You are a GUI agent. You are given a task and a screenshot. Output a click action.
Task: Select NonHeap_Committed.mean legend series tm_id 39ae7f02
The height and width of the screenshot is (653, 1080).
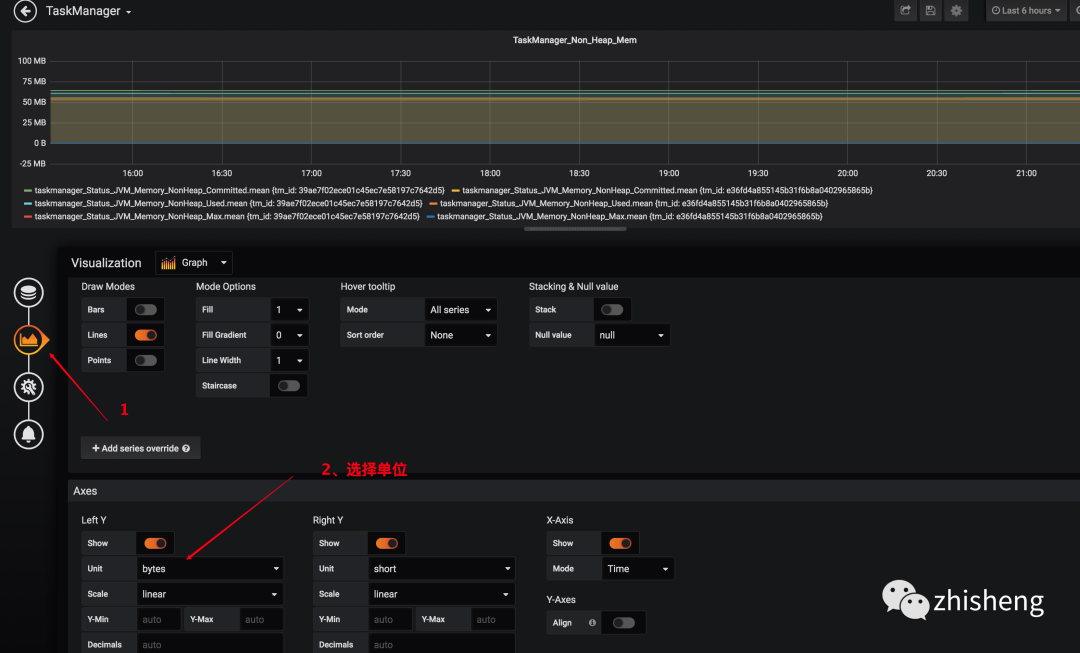point(240,190)
